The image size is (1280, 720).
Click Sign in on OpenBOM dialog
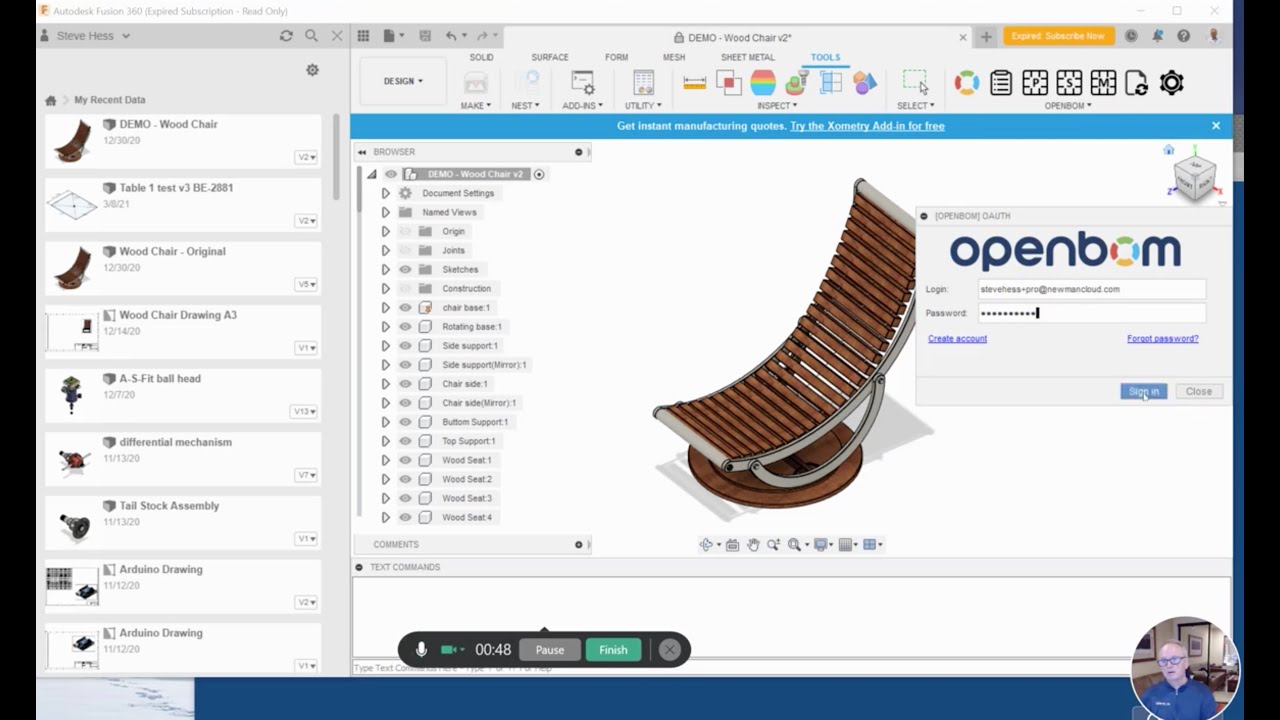pos(1143,392)
